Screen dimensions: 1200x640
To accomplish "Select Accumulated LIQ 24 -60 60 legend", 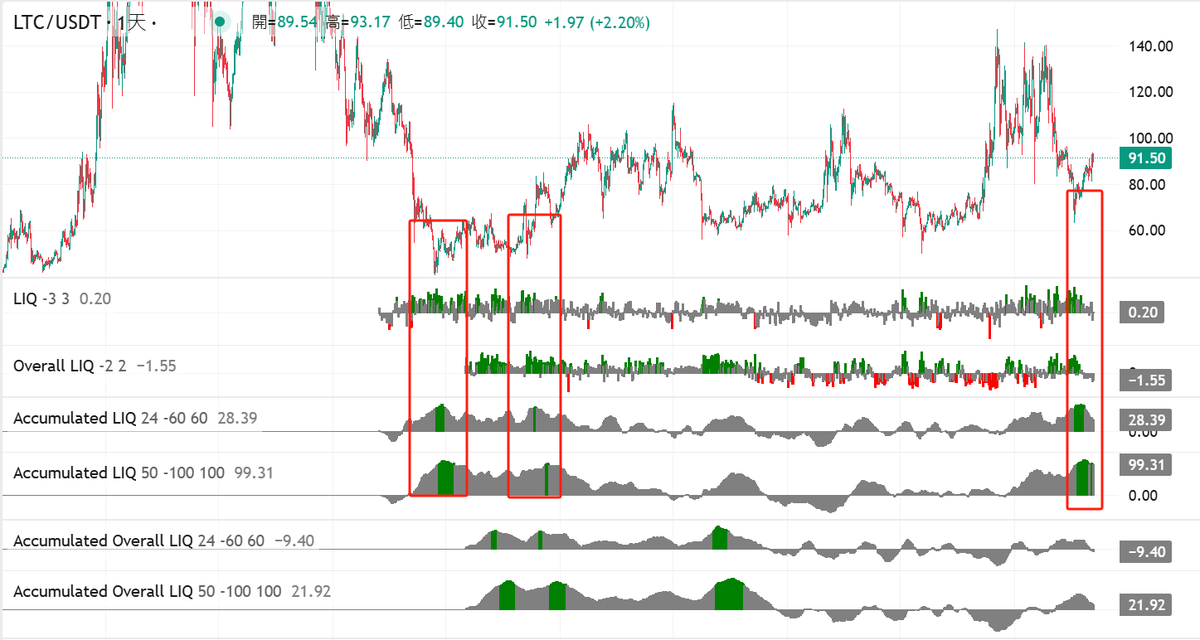I will (x=135, y=418).
